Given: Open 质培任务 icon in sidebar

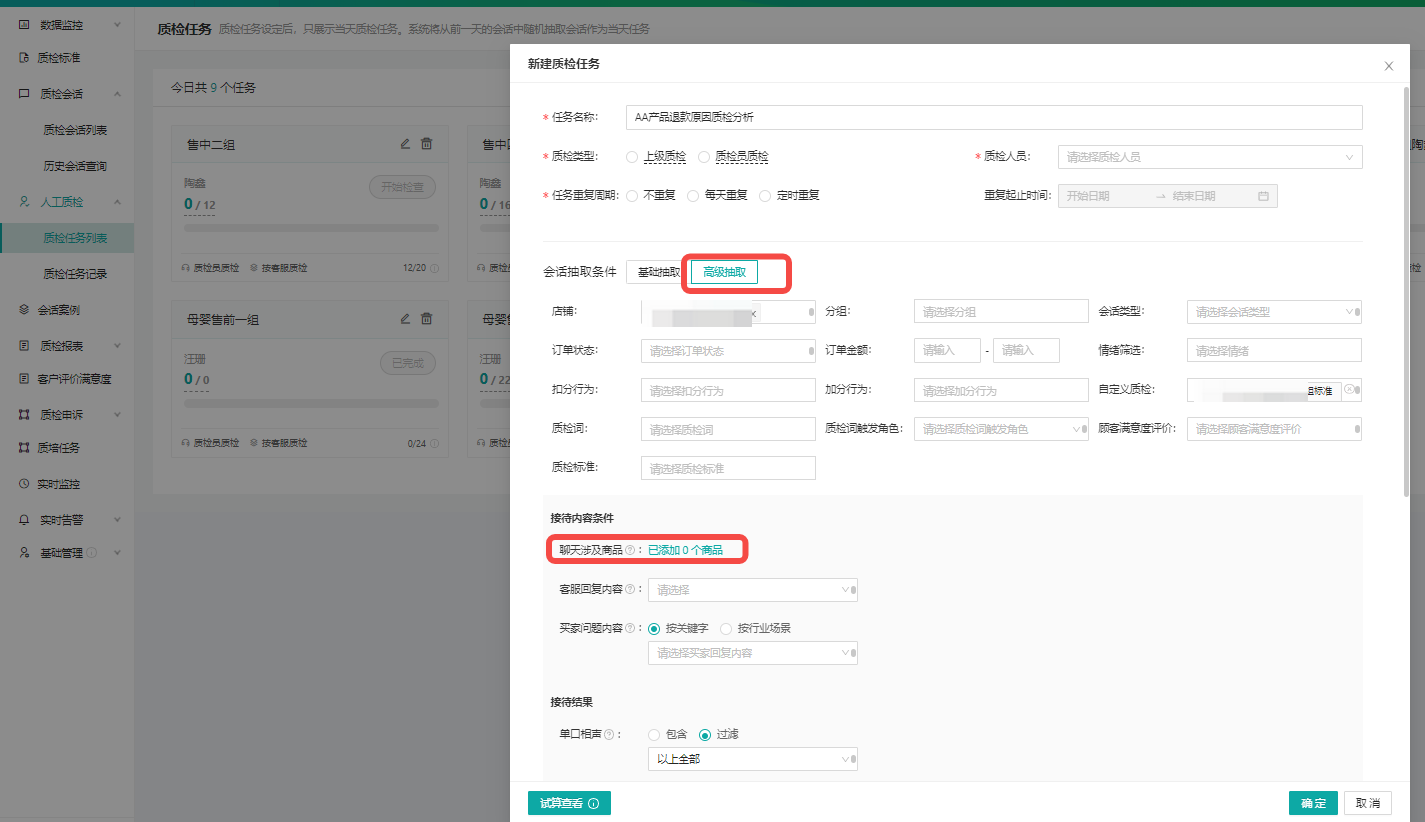Looking at the screenshot, I should (25, 448).
